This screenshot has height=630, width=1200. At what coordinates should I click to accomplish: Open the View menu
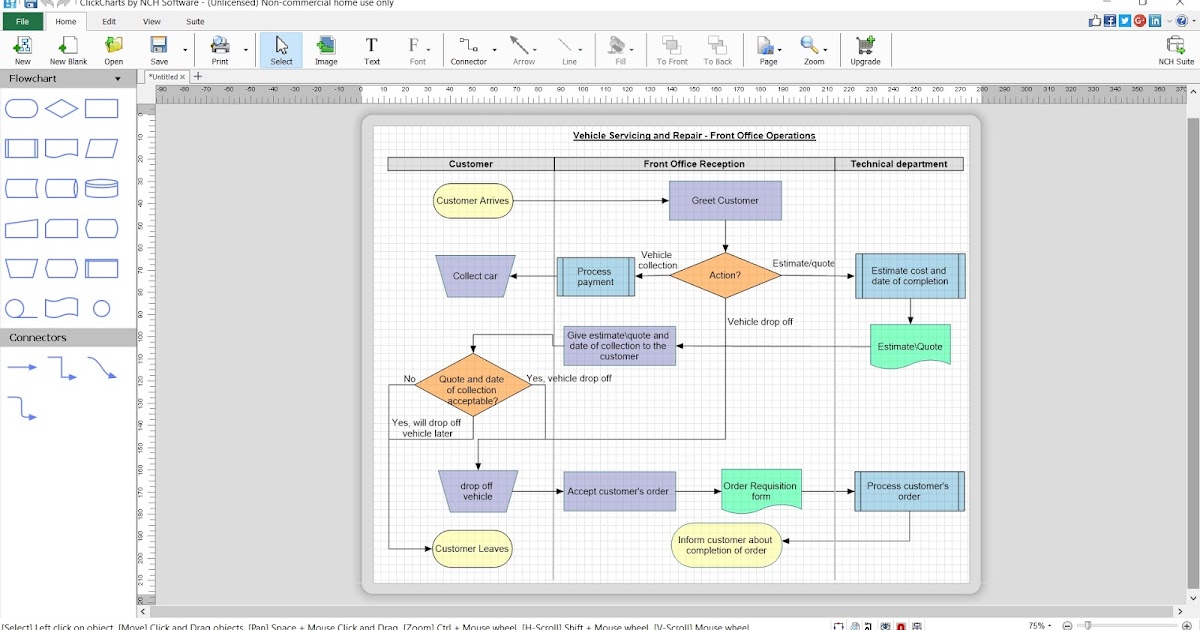tap(151, 20)
